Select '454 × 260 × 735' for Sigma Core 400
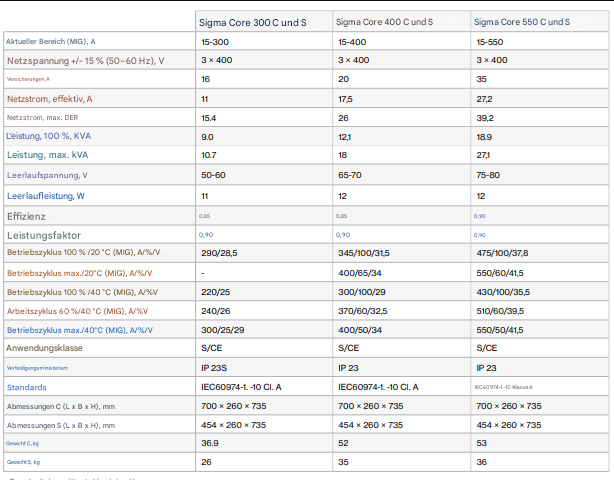Image resolution: width=614 pixels, height=480 pixels. [x=370, y=425]
